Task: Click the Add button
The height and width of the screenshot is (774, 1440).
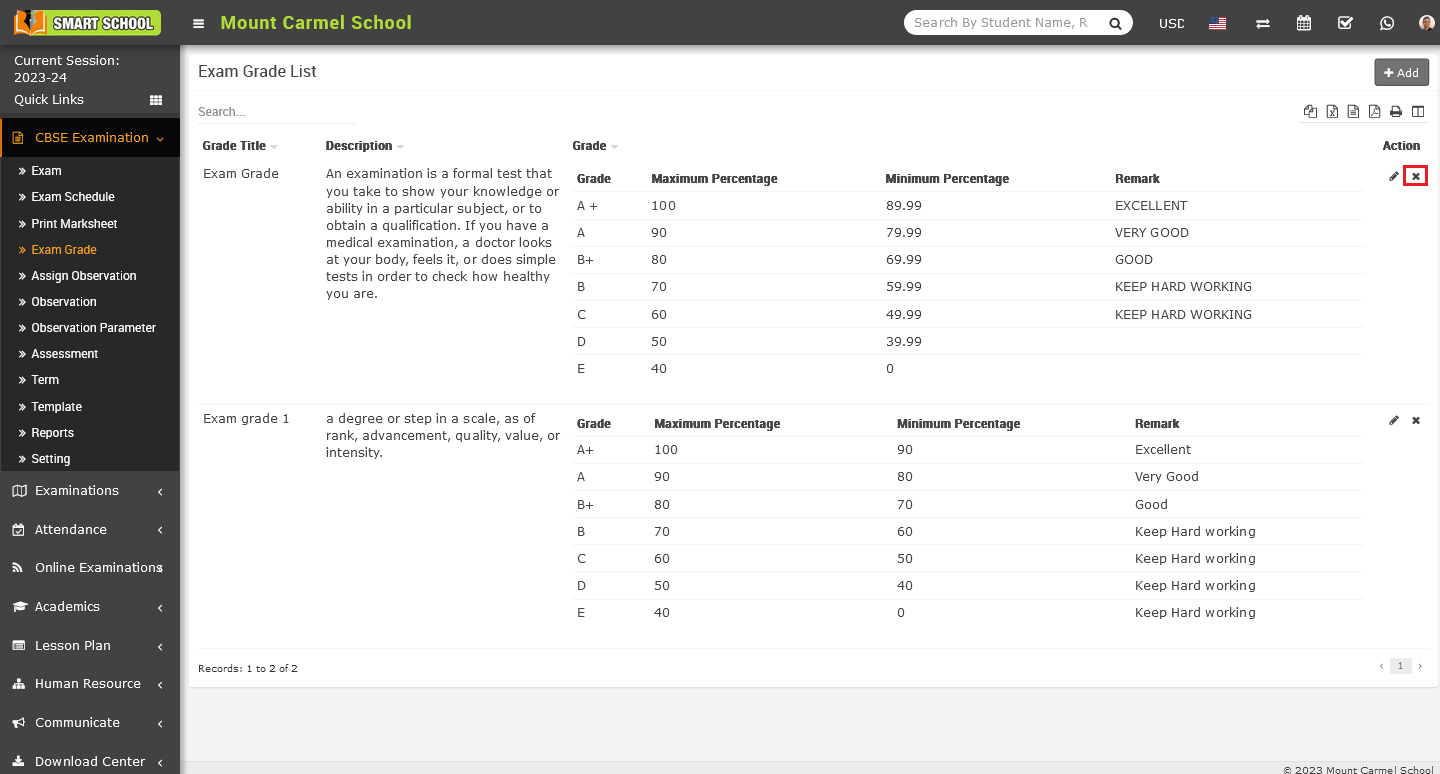Action: pos(1401,72)
